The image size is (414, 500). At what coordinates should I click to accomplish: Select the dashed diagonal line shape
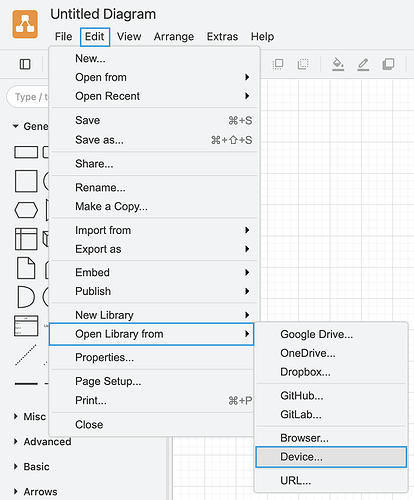(26, 355)
